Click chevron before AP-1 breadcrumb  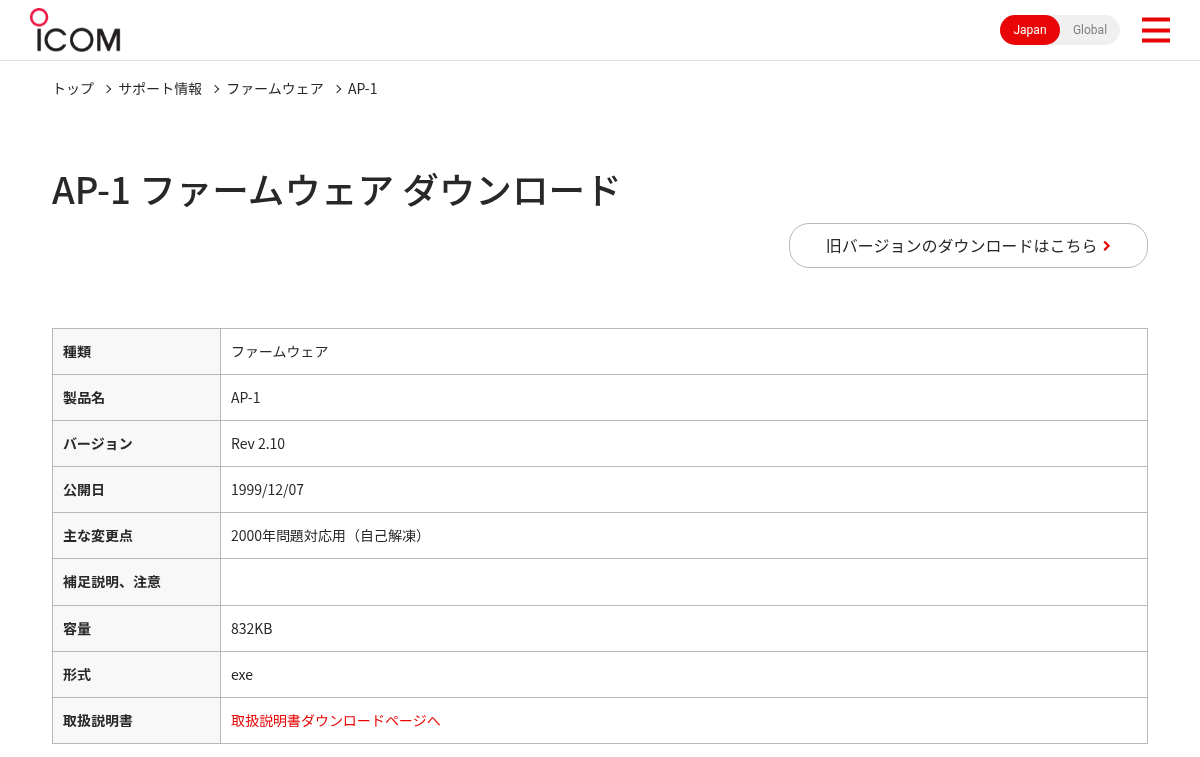click(338, 89)
